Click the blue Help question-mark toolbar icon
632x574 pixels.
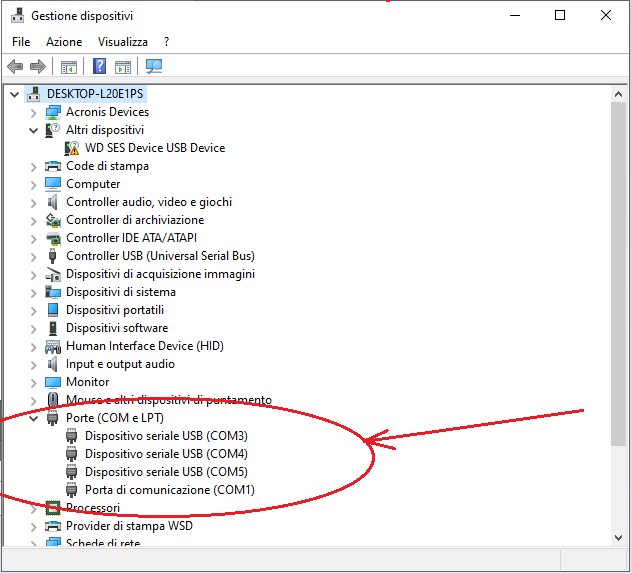[100, 66]
